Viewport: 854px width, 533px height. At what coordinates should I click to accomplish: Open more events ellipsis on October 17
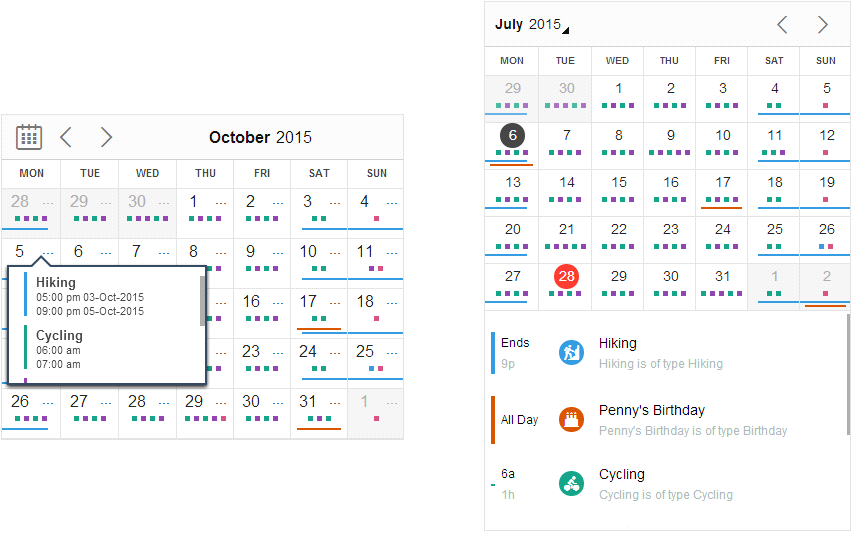335,304
